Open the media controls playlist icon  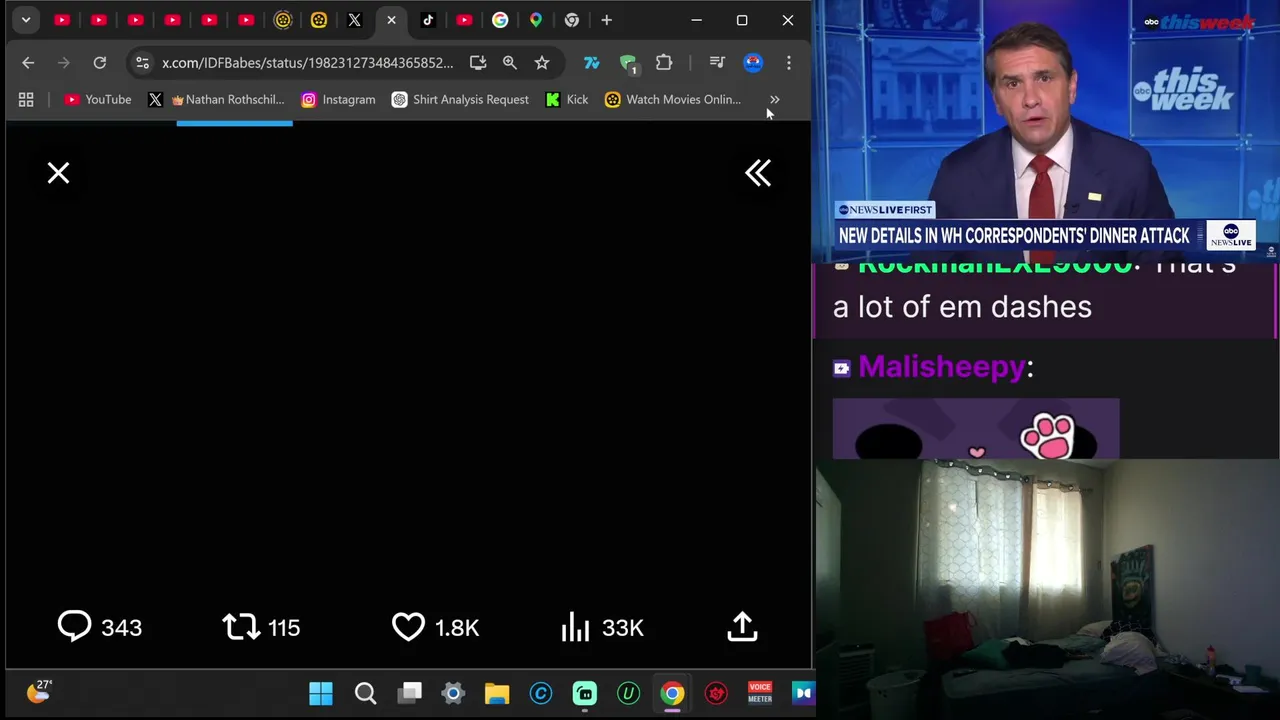[717, 63]
